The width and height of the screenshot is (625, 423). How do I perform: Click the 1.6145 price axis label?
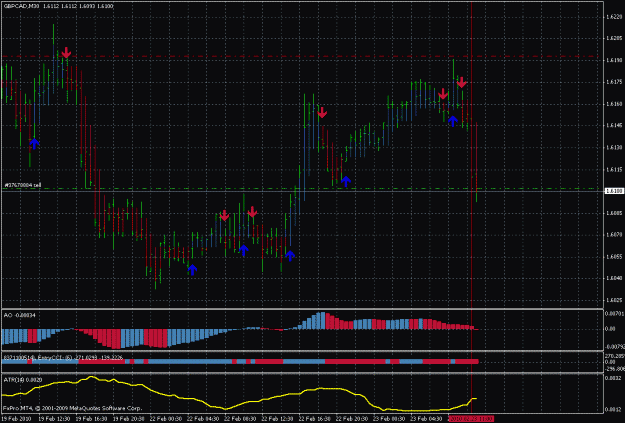[x=614, y=126]
